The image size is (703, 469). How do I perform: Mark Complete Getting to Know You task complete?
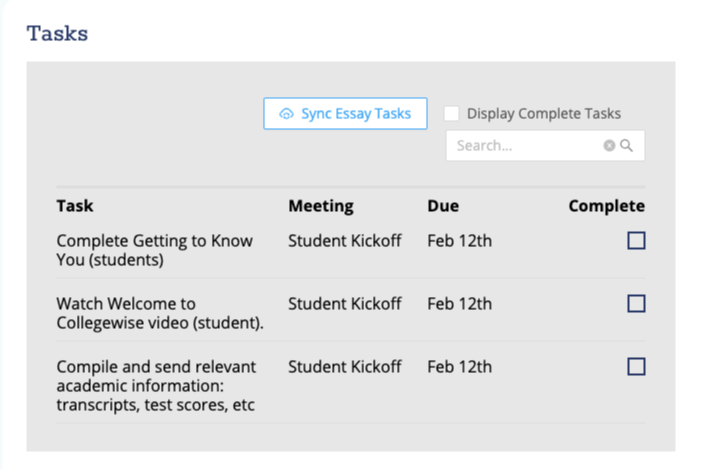[x=636, y=241]
